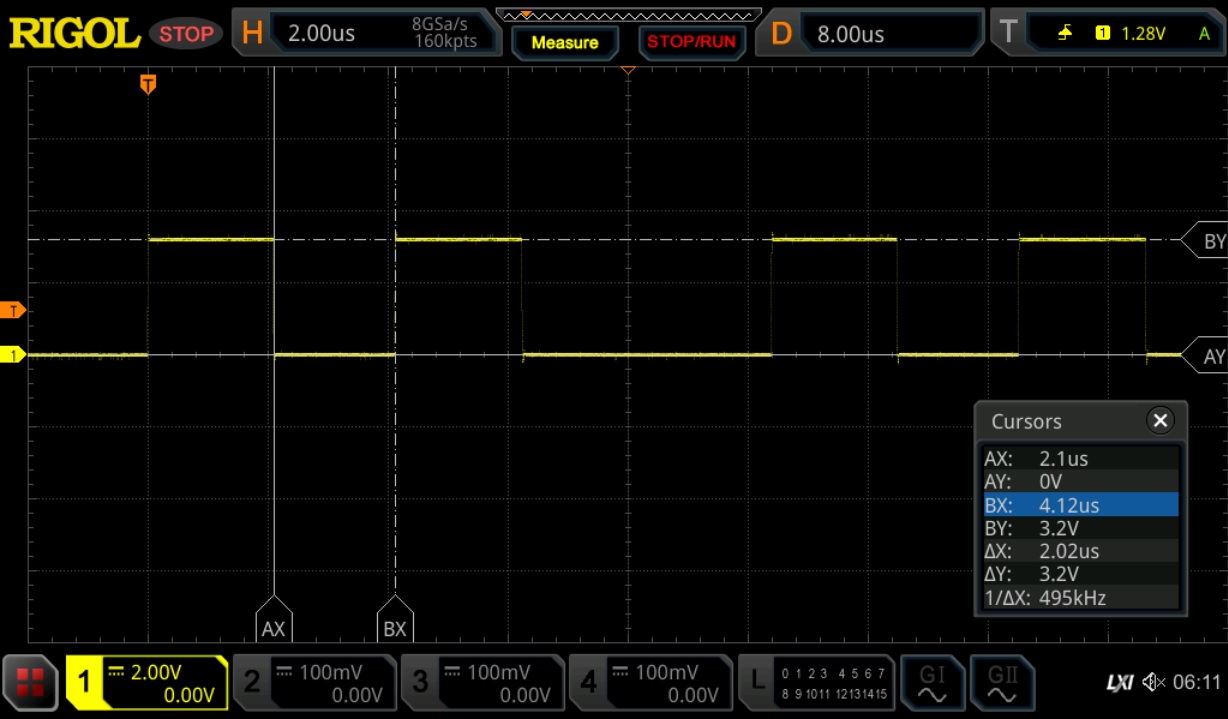The width and height of the screenshot is (1228, 719).
Task: Click the LXI network status icon
Action: pyautogui.click(x=1120, y=683)
